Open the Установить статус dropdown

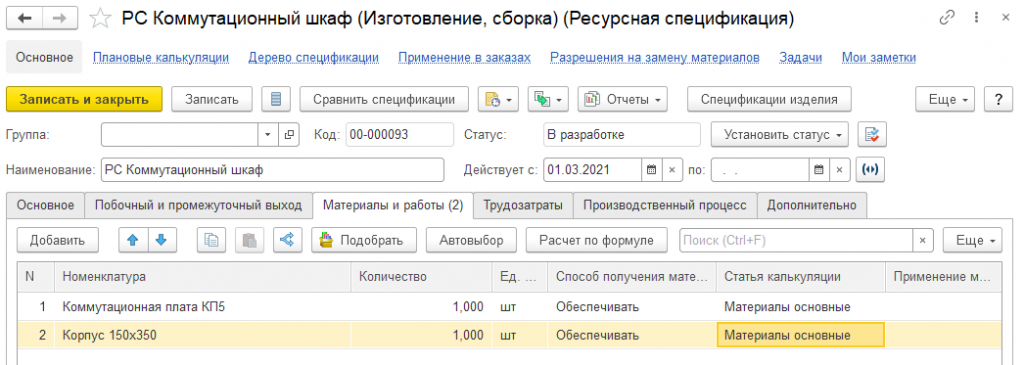tap(780, 135)
